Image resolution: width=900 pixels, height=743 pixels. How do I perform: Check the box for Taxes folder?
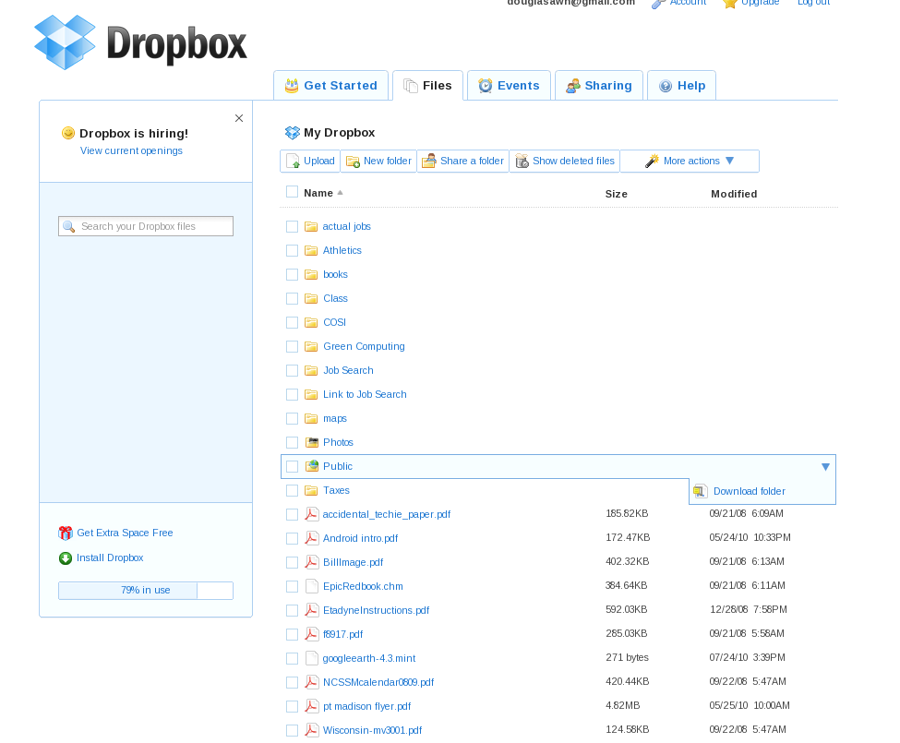292,491
